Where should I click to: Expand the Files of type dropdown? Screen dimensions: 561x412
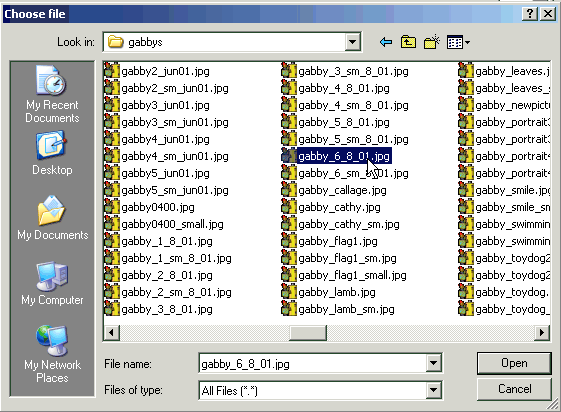(x=433, y=390)
